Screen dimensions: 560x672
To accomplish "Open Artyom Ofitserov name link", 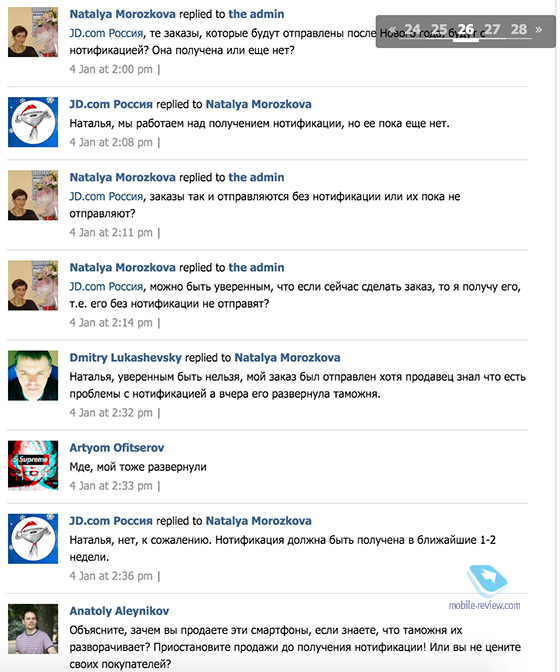I will [x=117, y=447].
